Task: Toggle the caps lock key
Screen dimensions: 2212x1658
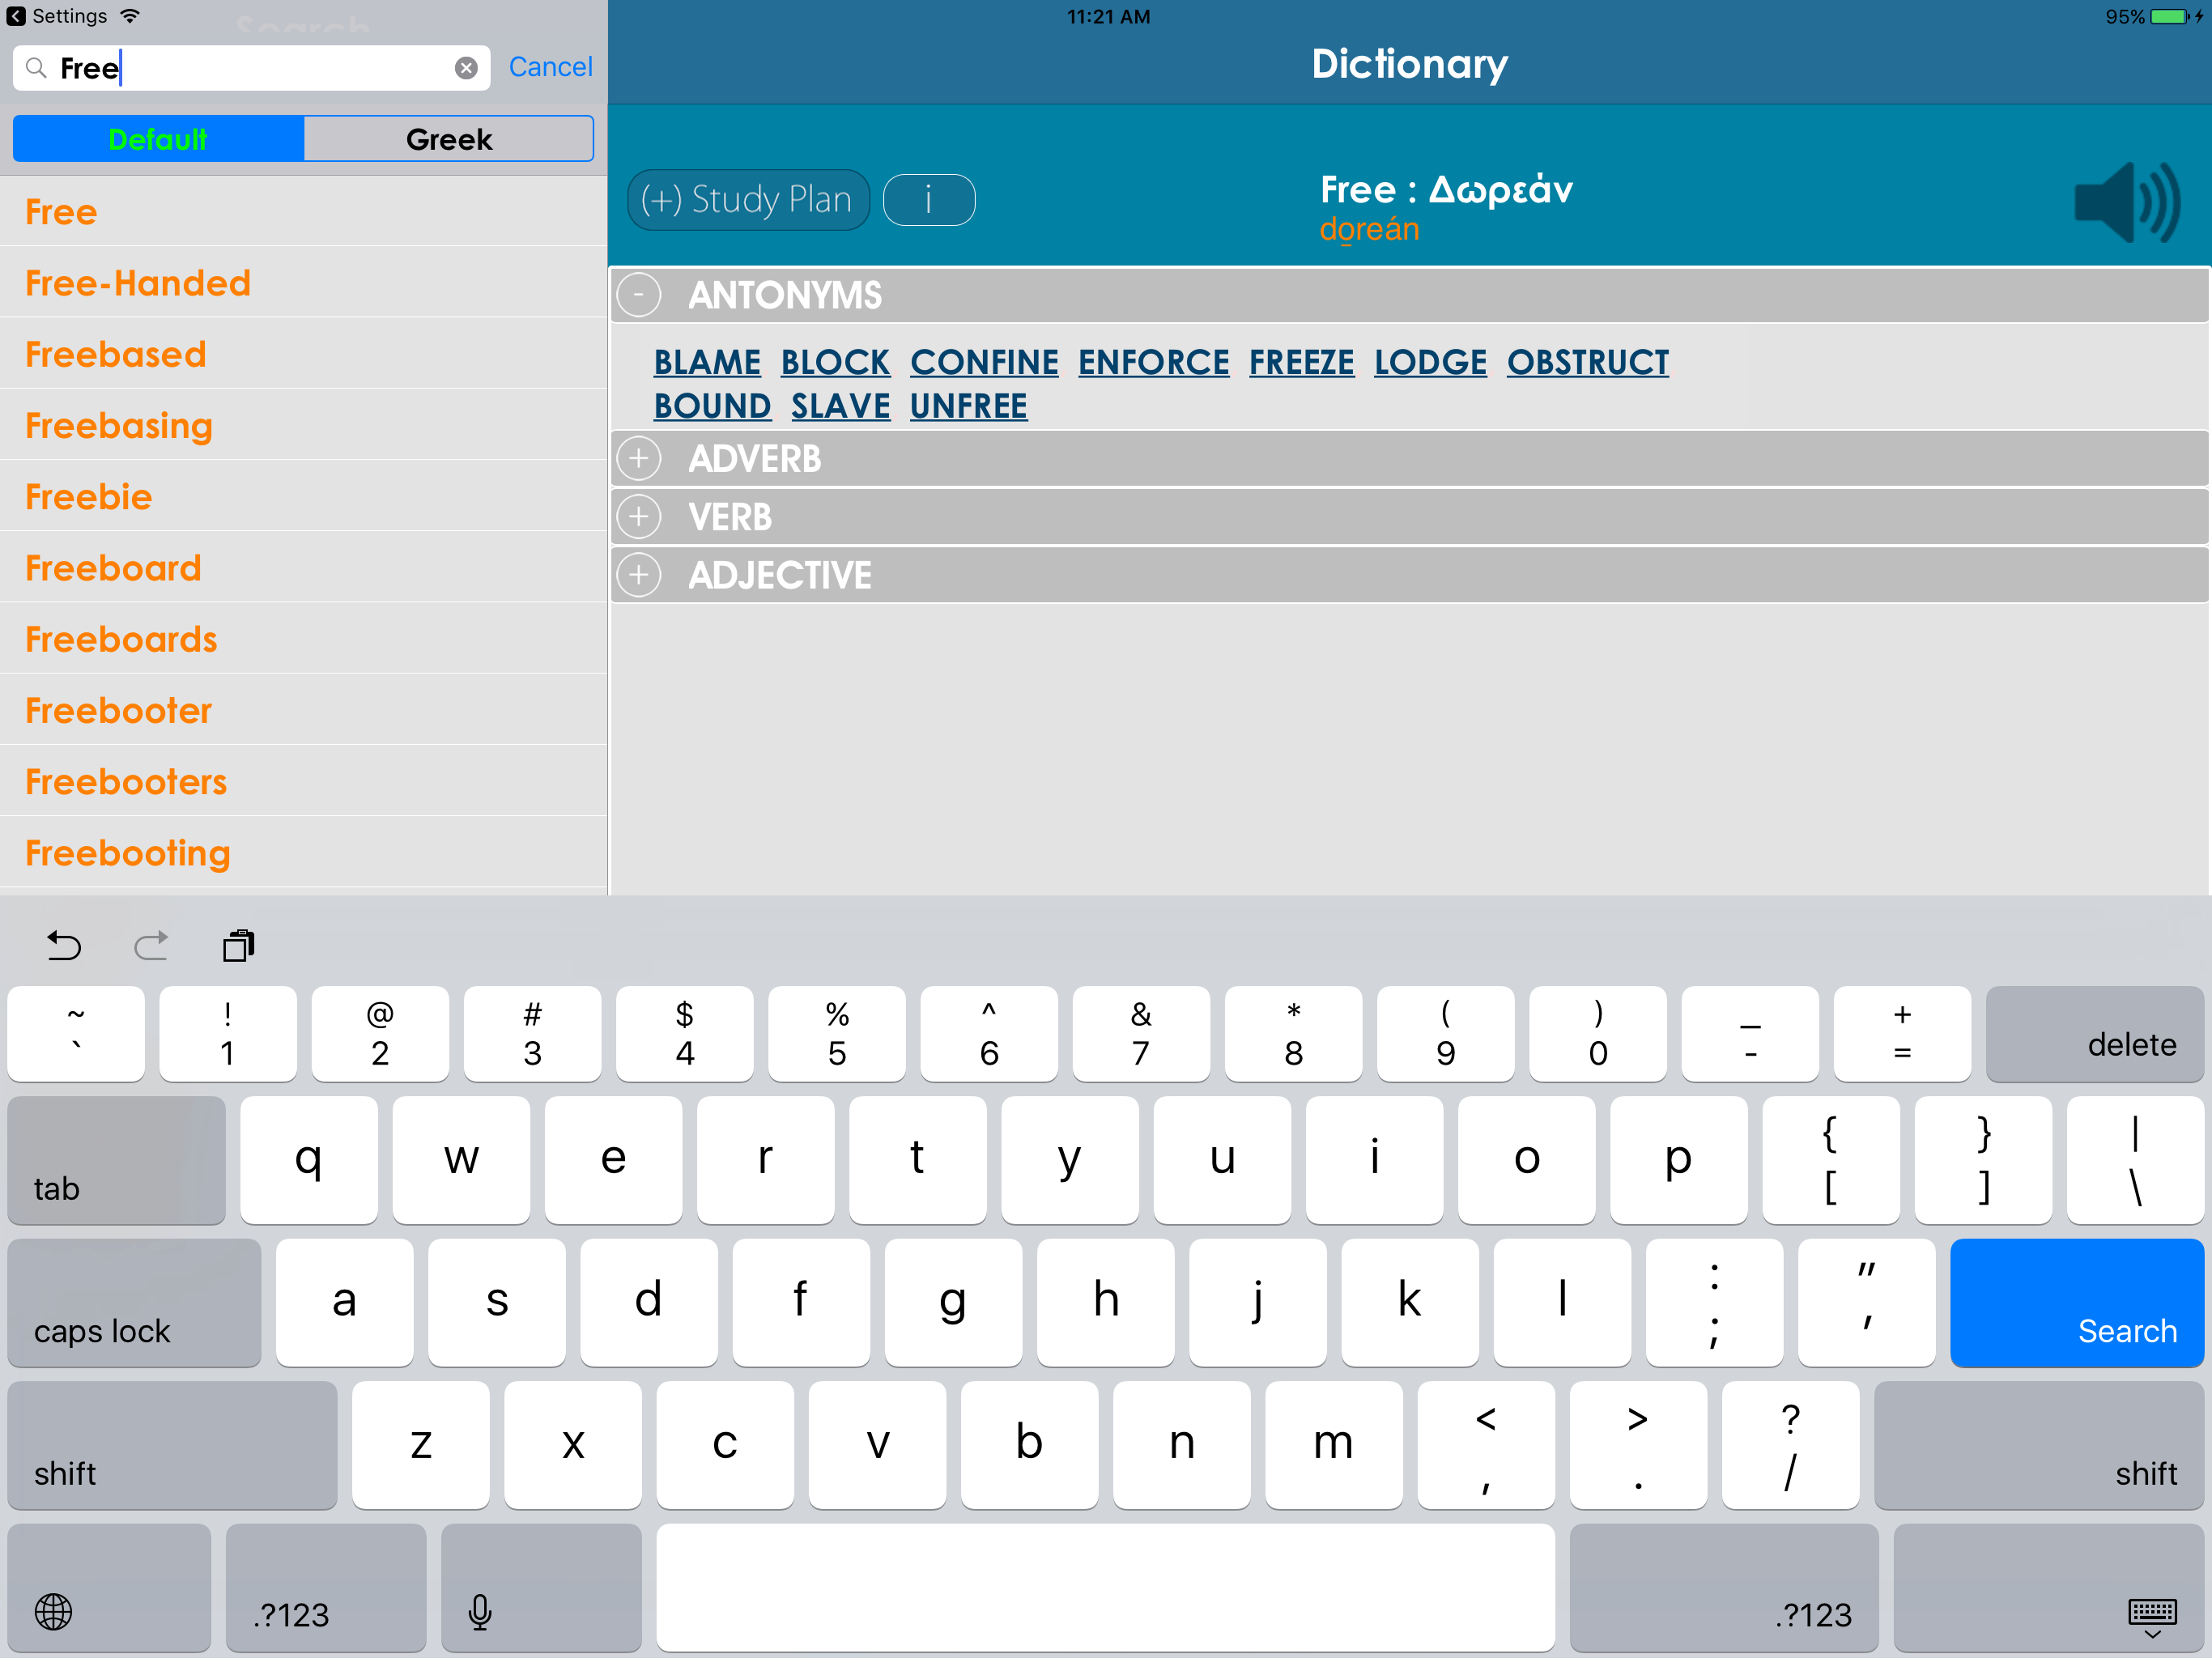Action: (x=134, y=1302)
